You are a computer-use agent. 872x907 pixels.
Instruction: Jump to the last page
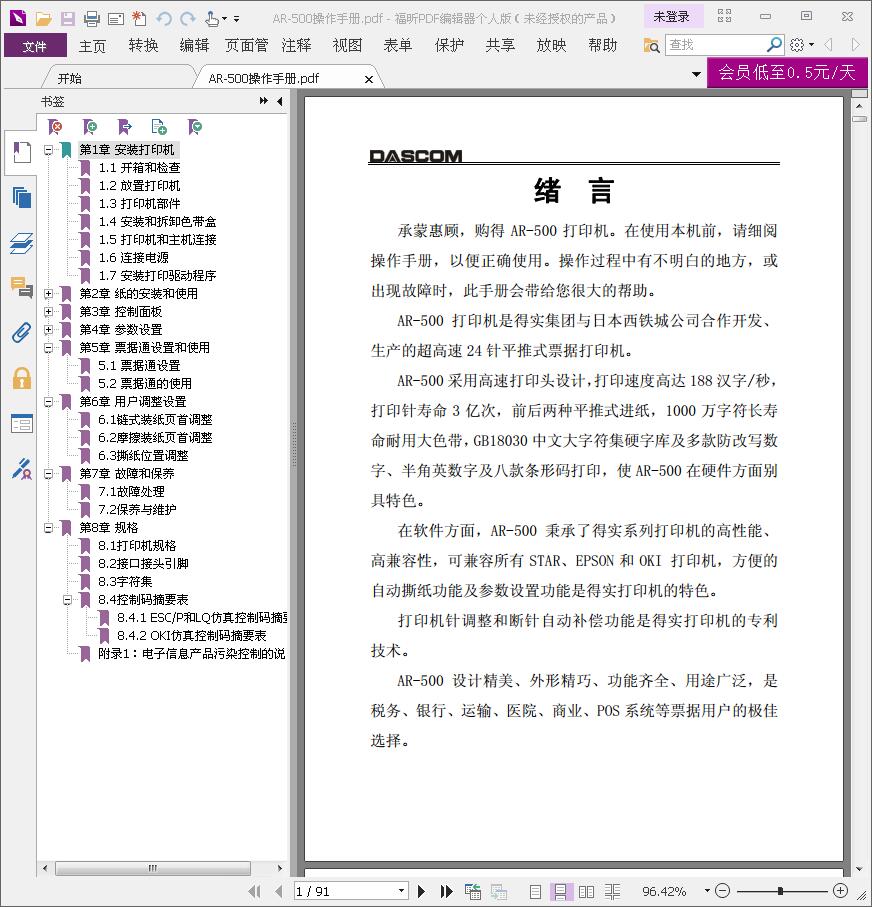[x=446, y=891]
